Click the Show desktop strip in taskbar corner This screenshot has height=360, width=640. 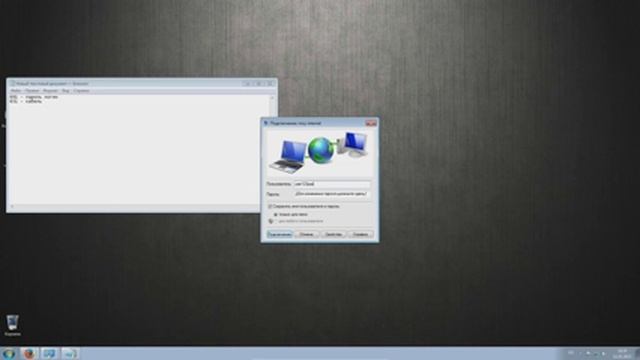[637, 353]
